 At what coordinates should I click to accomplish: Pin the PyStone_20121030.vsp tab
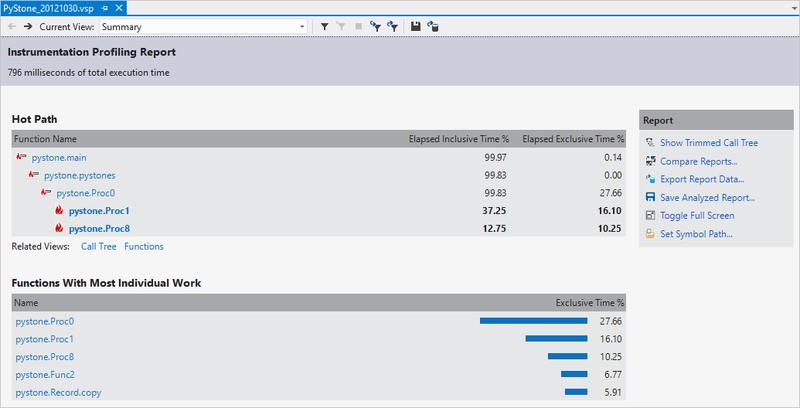(x=105, y=8)
